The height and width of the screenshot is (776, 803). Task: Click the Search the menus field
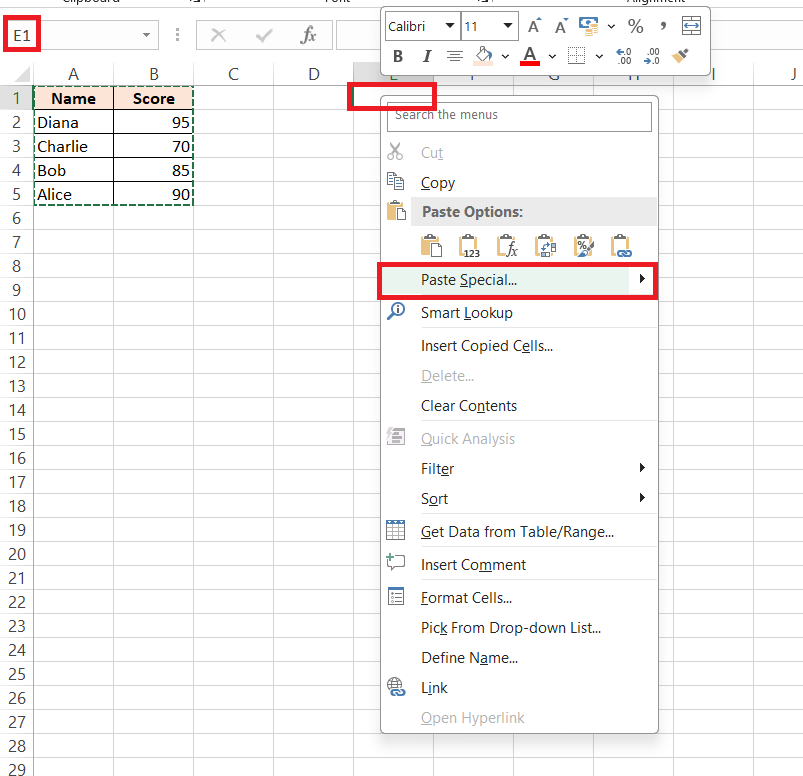click(519, 115)
